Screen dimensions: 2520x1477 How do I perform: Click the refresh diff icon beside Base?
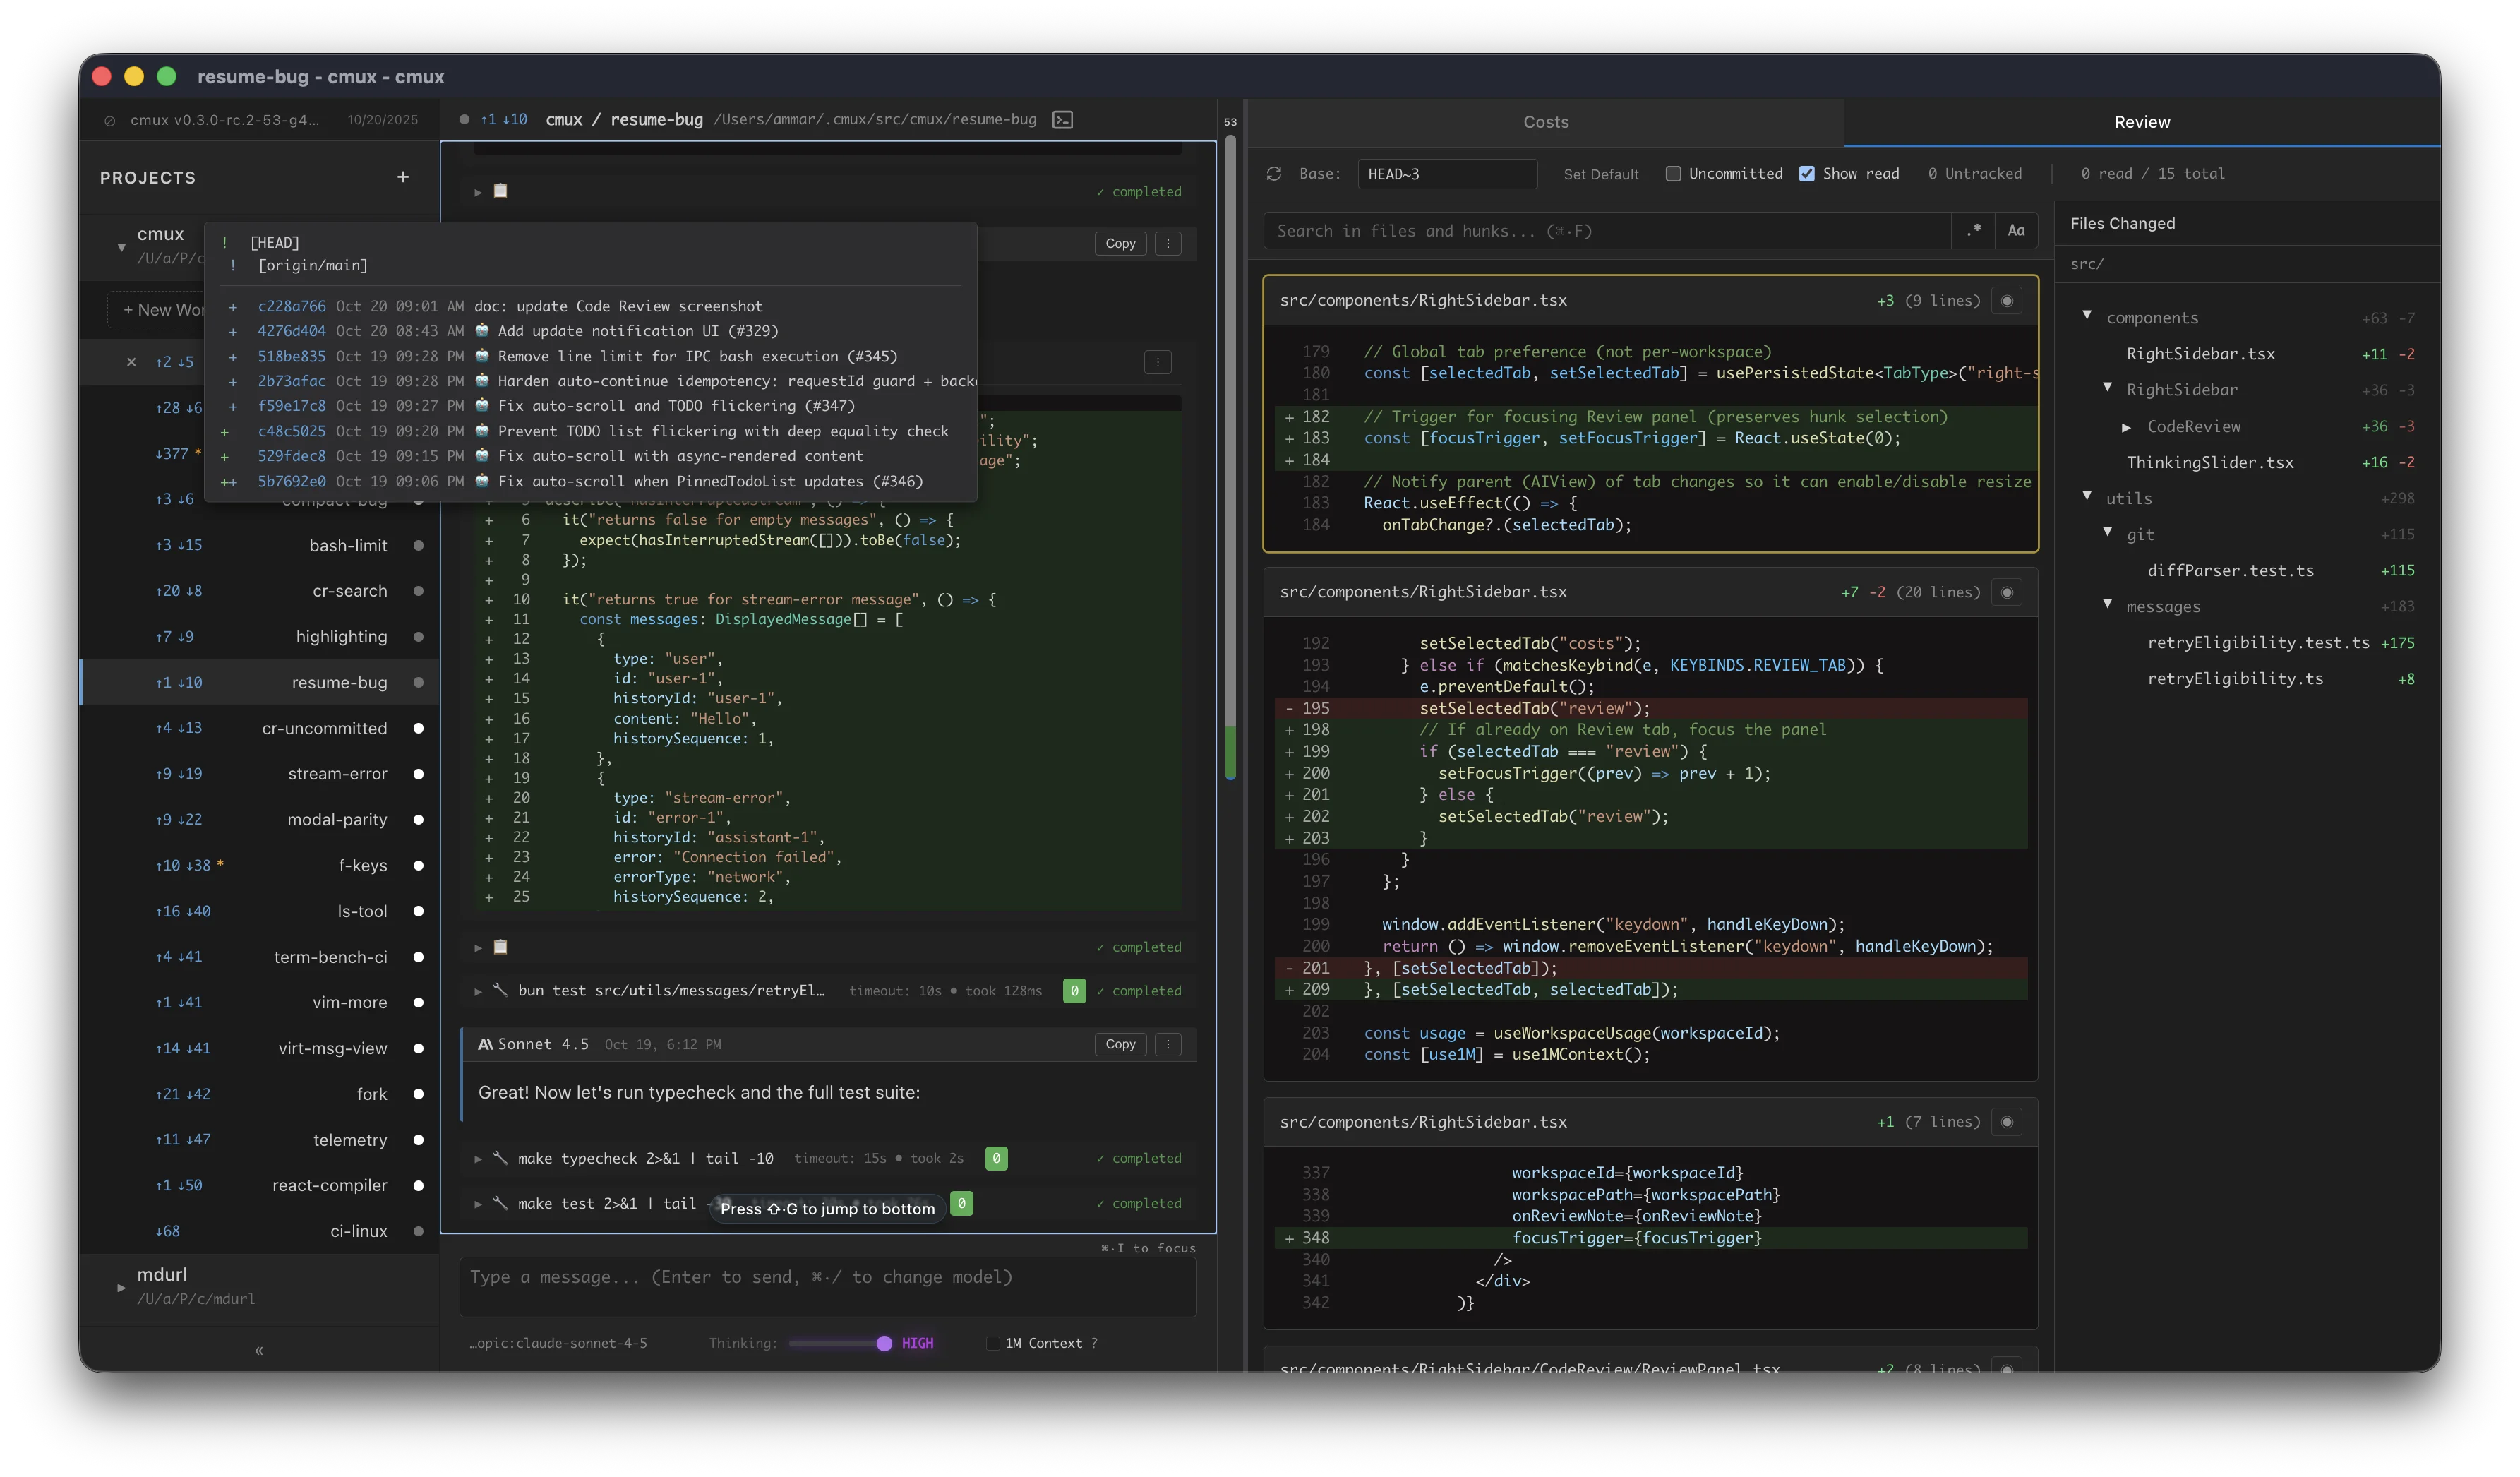[x=1273, y=174]
